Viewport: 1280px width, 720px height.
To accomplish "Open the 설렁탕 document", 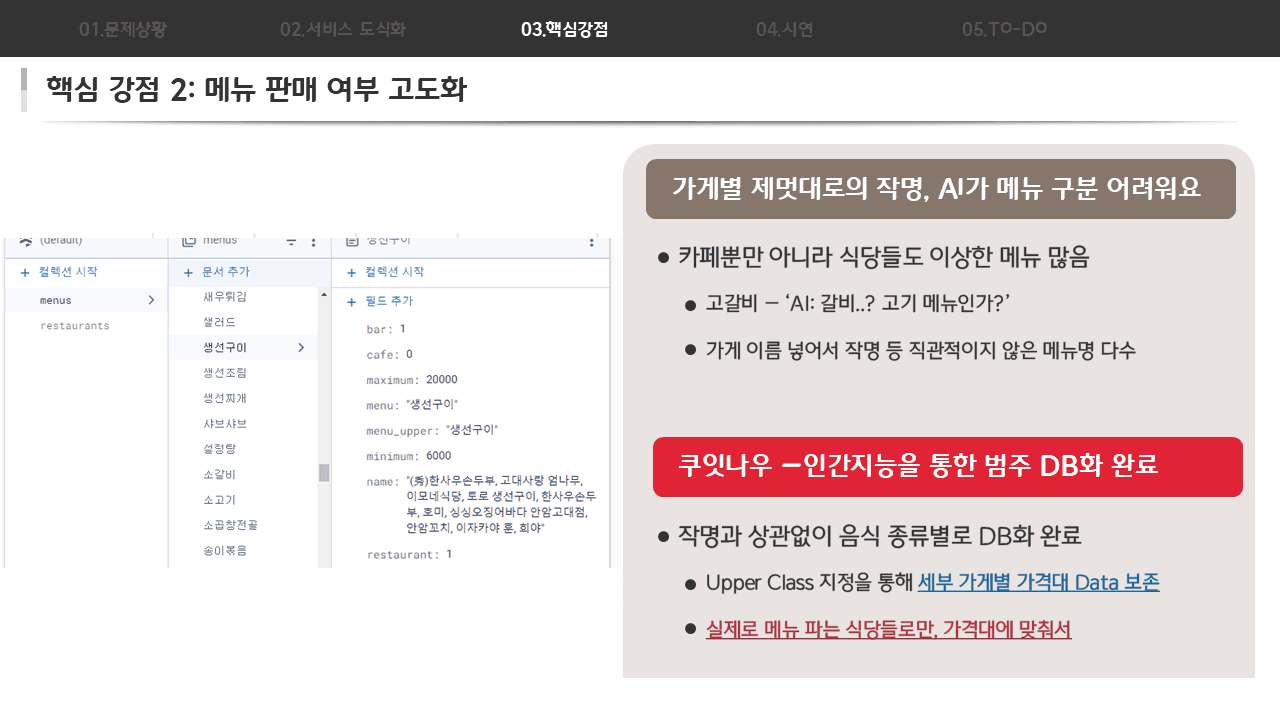I will click(x=219, y=449).
